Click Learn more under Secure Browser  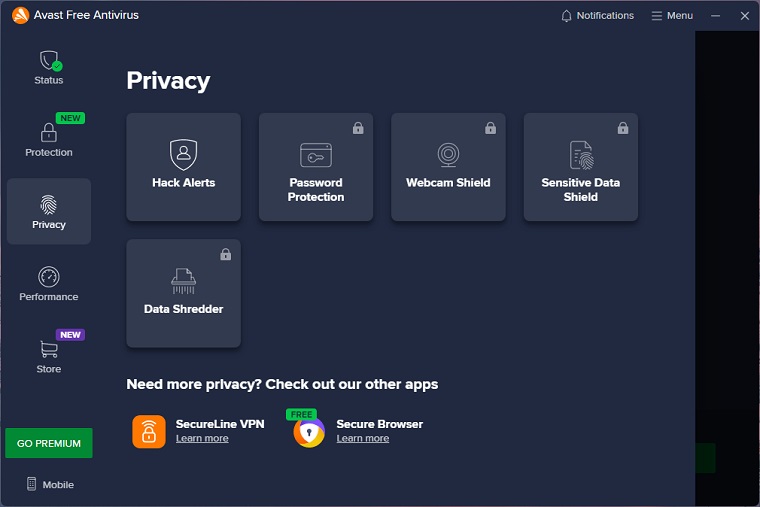(x=363, y=438)
